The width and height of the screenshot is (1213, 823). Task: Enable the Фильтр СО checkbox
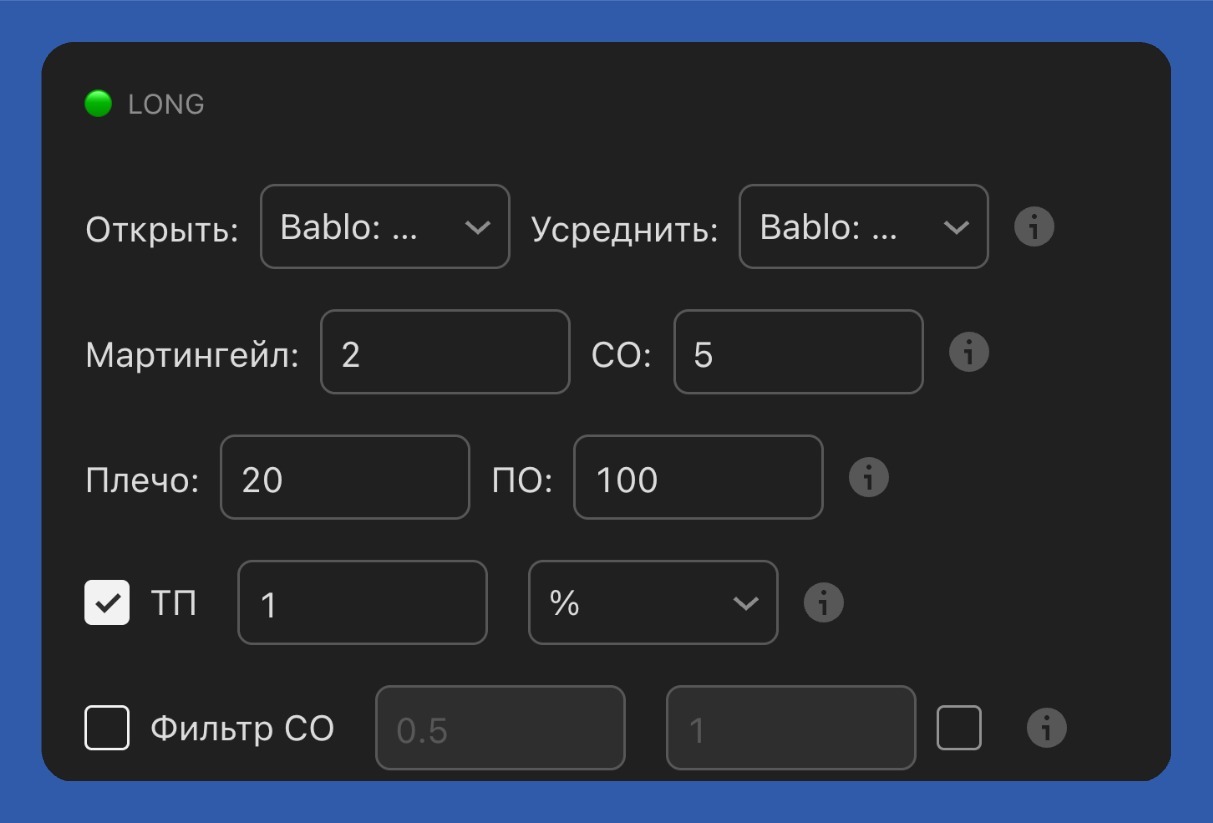pyautogui.click(x=107, y=728)
